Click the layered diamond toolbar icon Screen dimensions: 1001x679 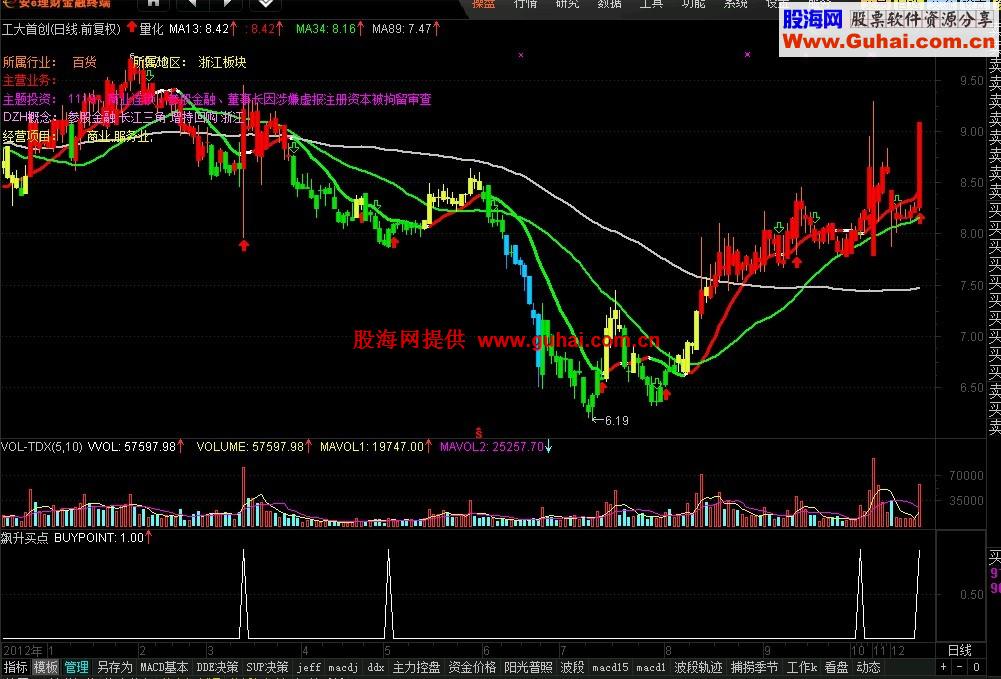point(266,3)
